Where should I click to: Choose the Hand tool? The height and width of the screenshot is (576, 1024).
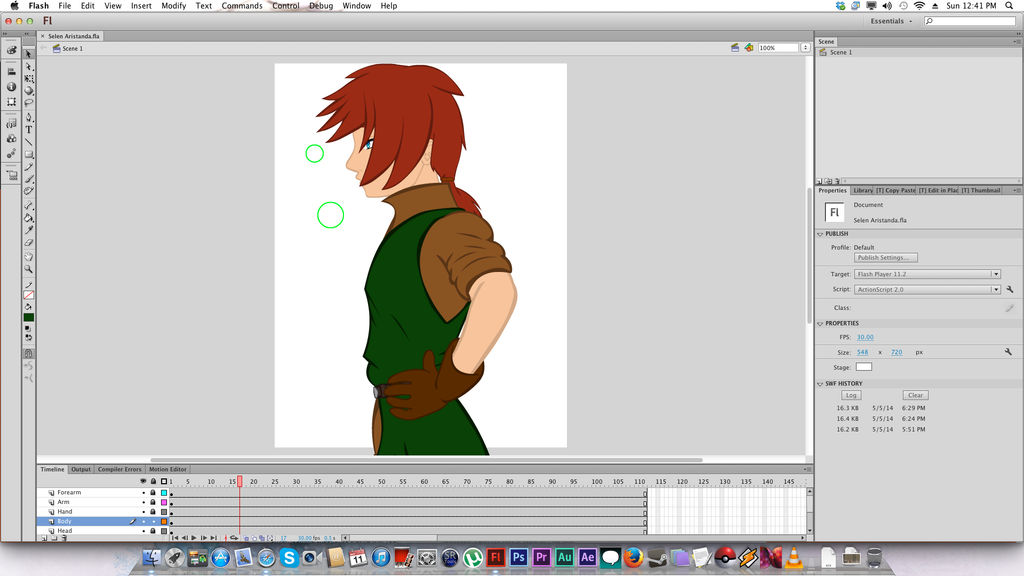tap(29, 257)
